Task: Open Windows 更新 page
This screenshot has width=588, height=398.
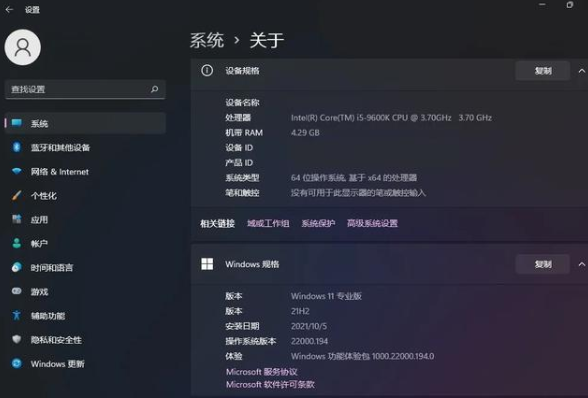Action: pos(86,364)
